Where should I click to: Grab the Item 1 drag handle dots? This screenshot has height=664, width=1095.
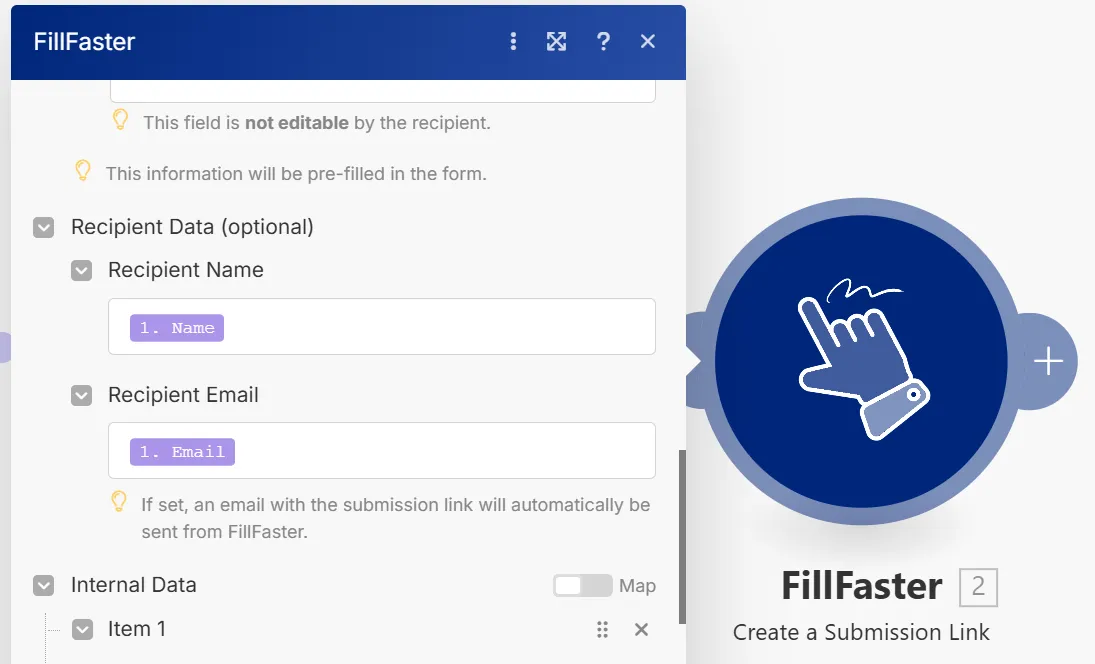pyautogui.click(x=603, y=630)
